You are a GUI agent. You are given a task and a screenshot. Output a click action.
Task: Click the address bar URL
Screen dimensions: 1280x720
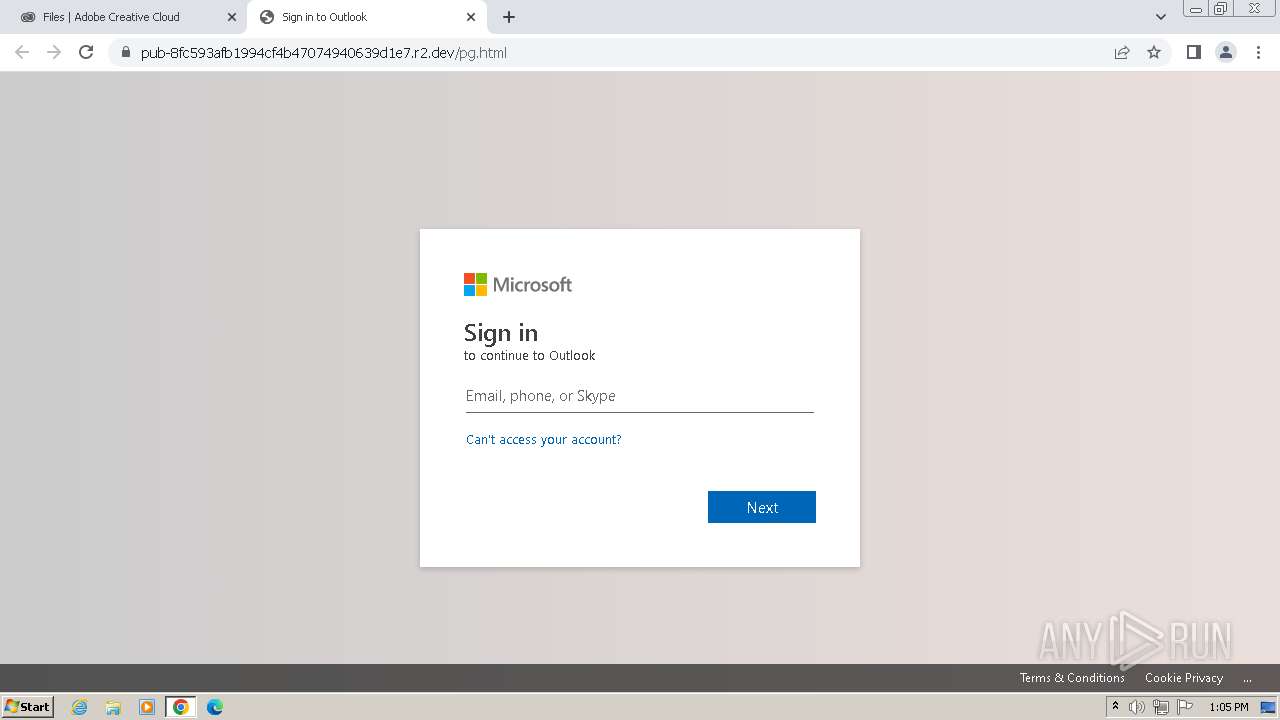point(324,53)
